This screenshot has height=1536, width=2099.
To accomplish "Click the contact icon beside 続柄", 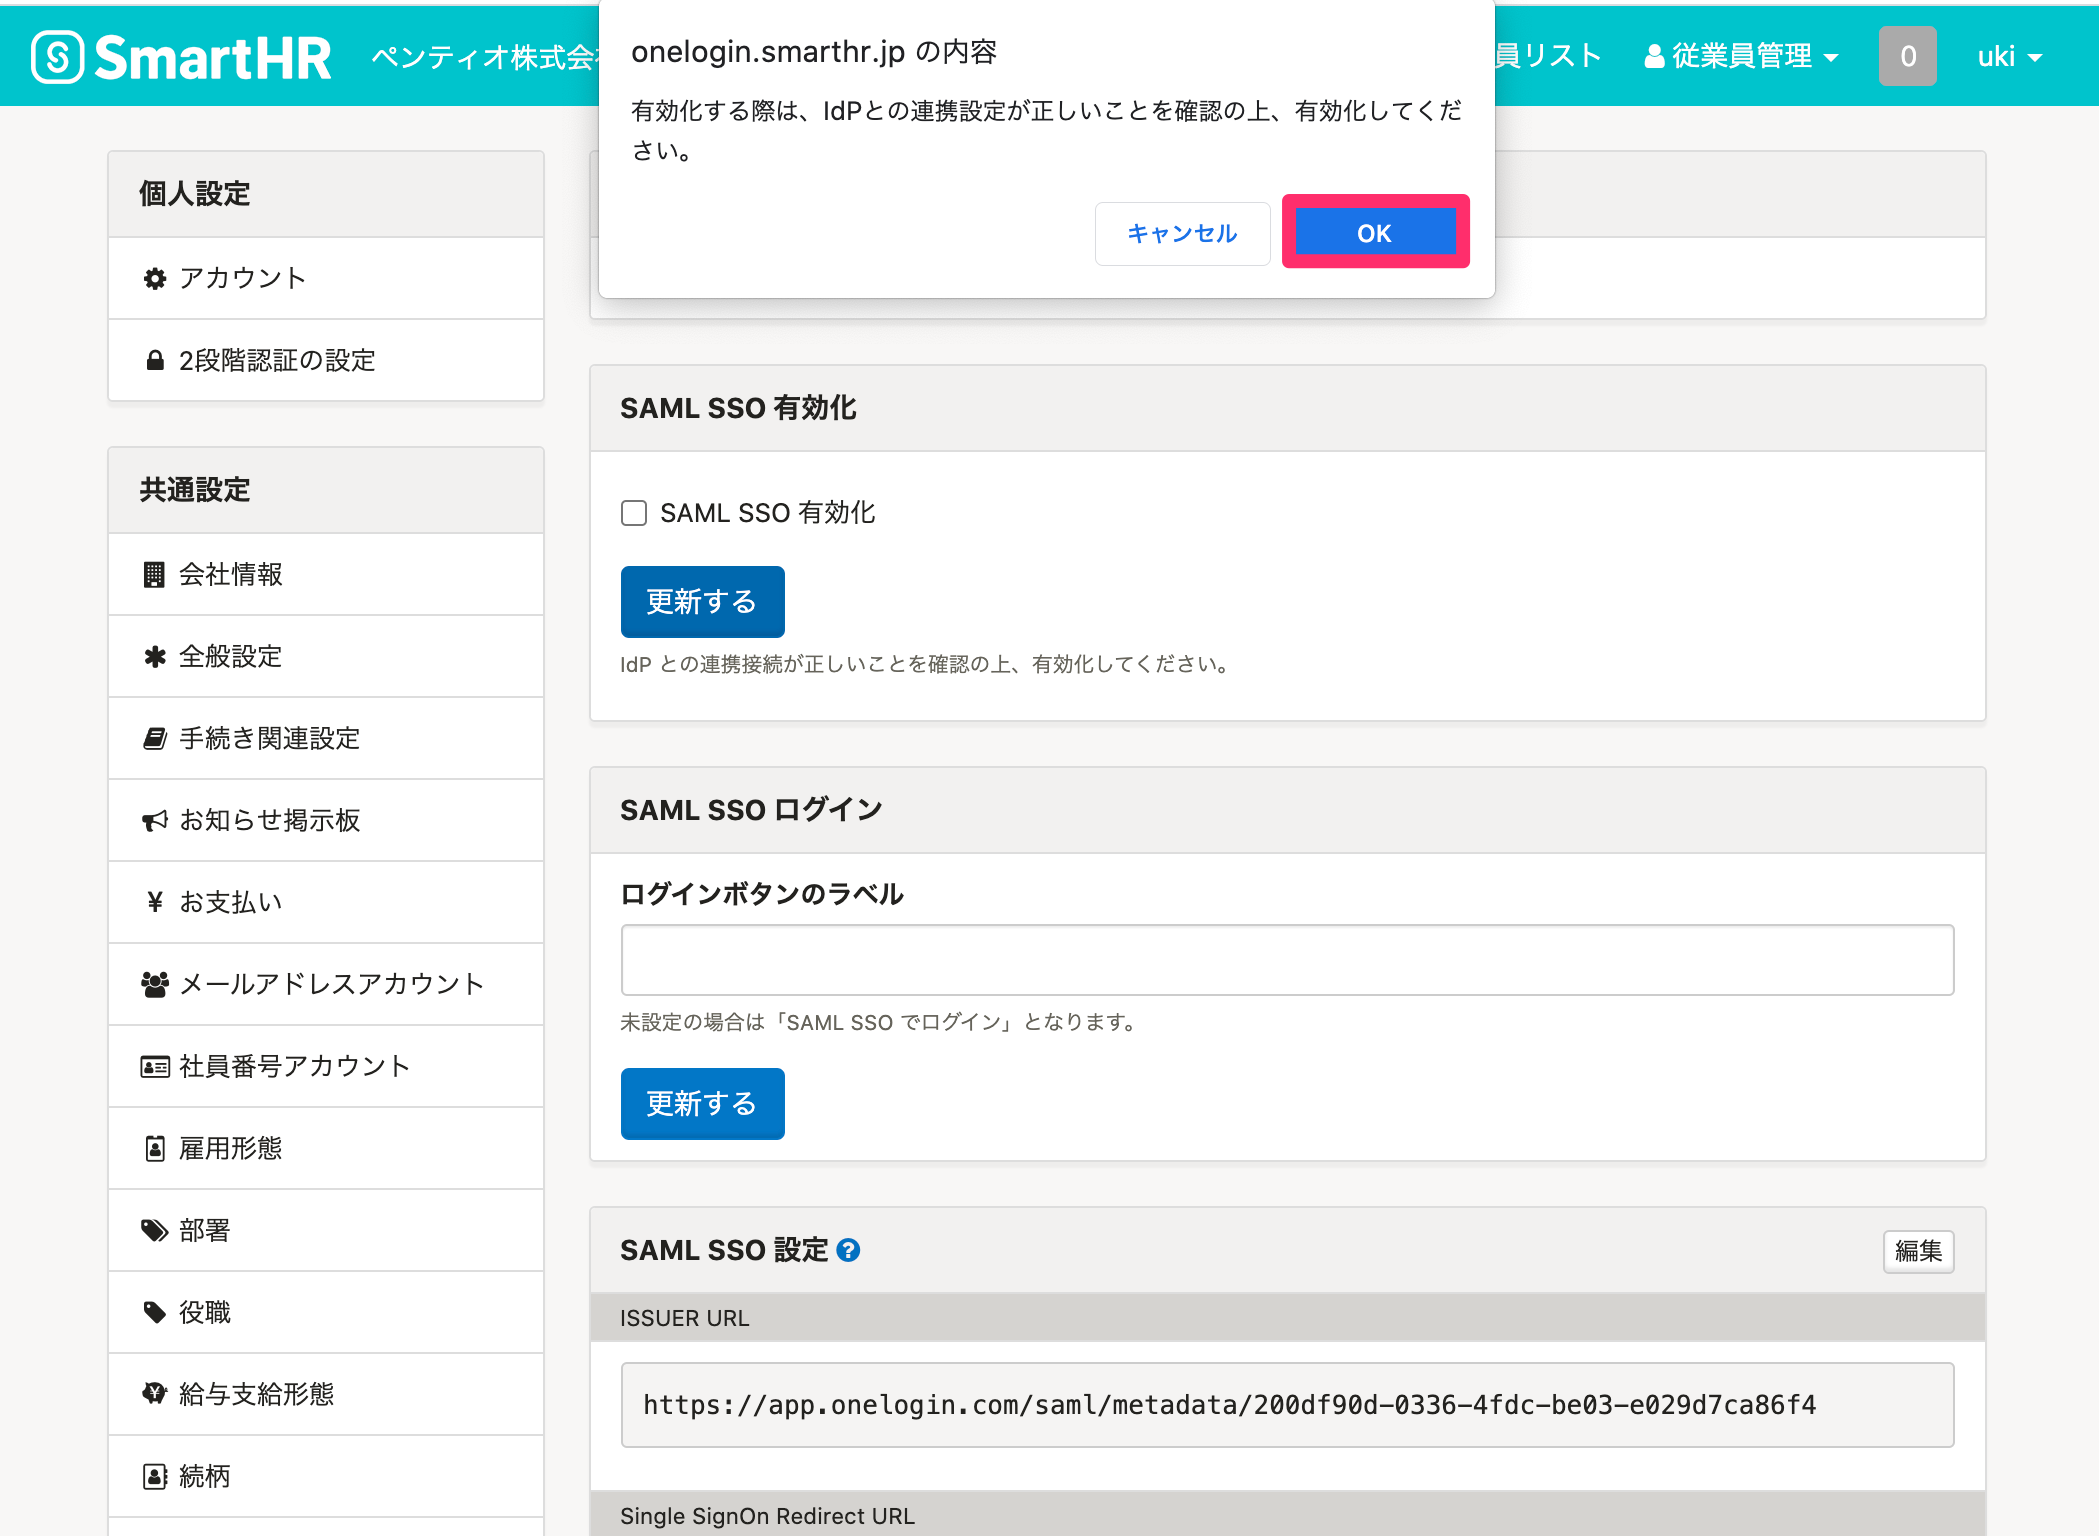I will 154,1477.
